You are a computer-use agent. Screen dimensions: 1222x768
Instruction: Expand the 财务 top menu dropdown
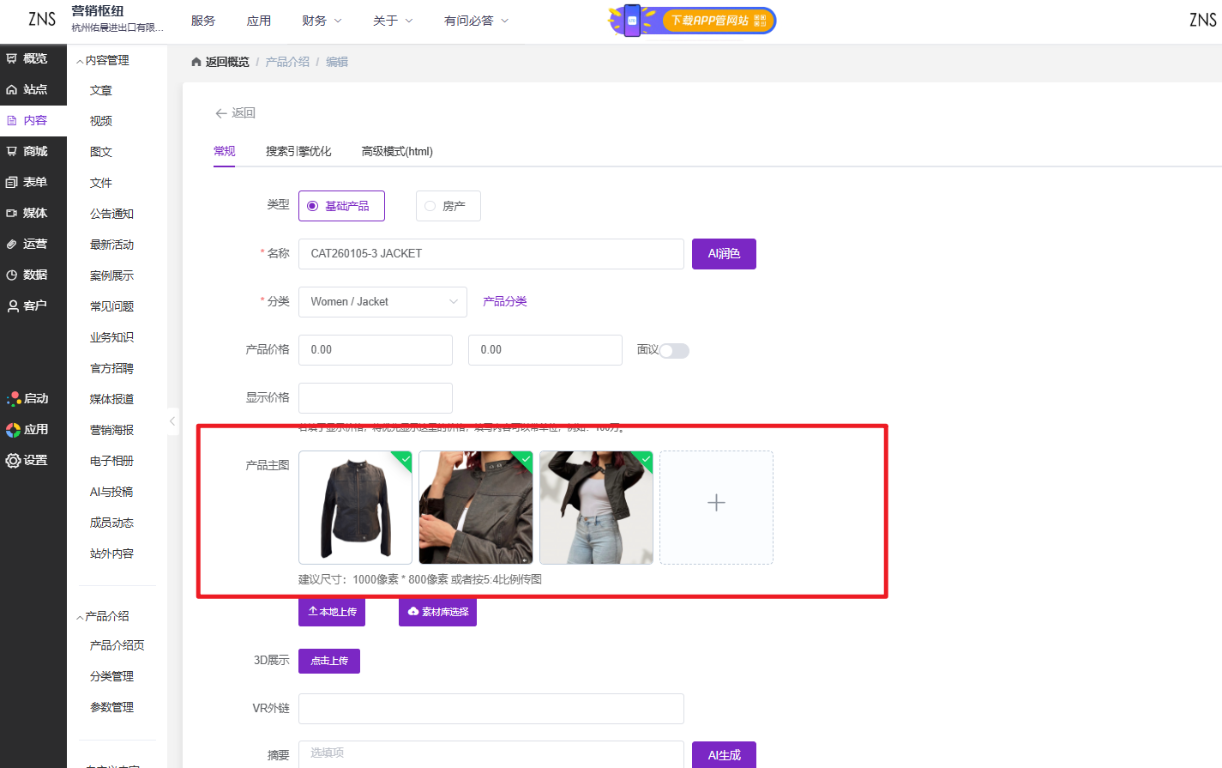tap(321, 21)
